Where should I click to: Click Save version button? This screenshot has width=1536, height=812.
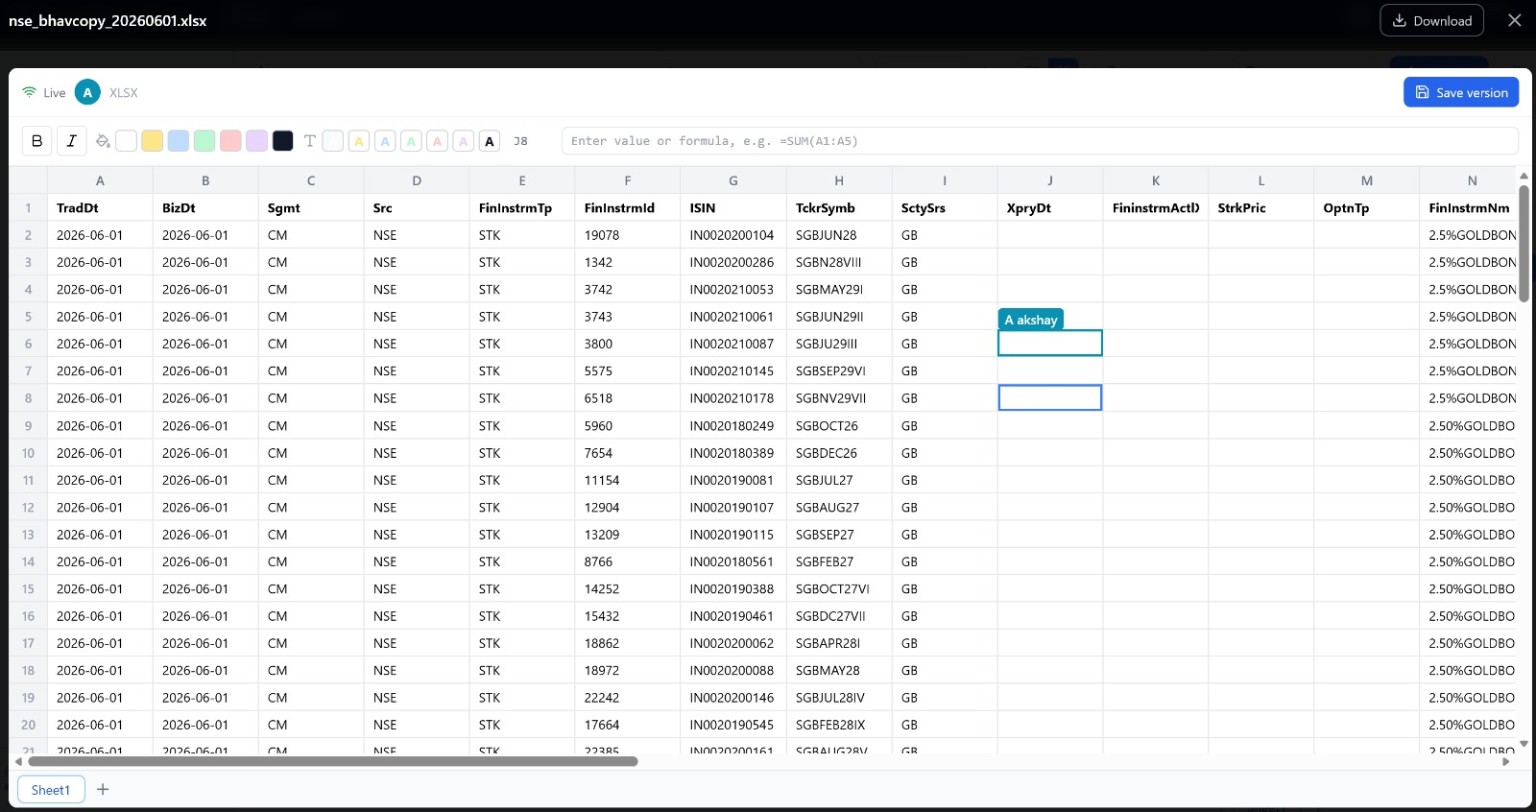click(1461, 92)
